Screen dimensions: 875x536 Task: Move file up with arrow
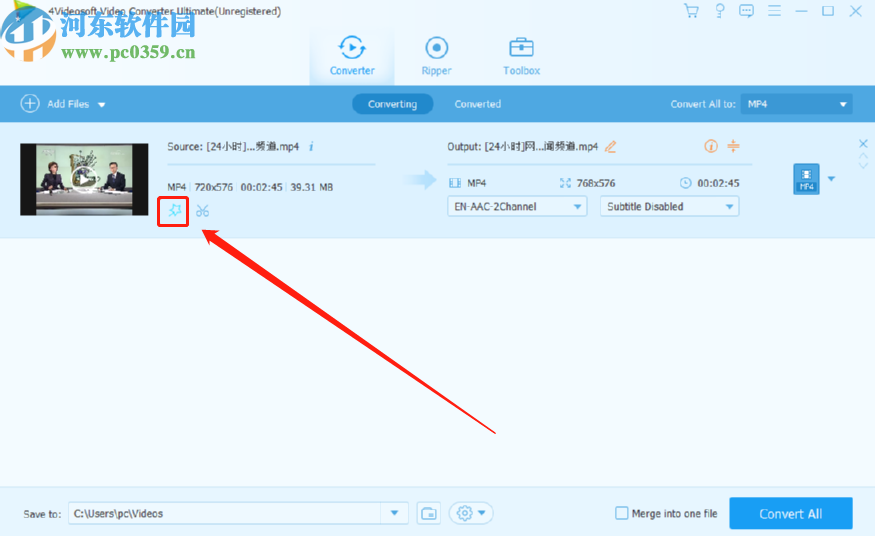[863, 156]
